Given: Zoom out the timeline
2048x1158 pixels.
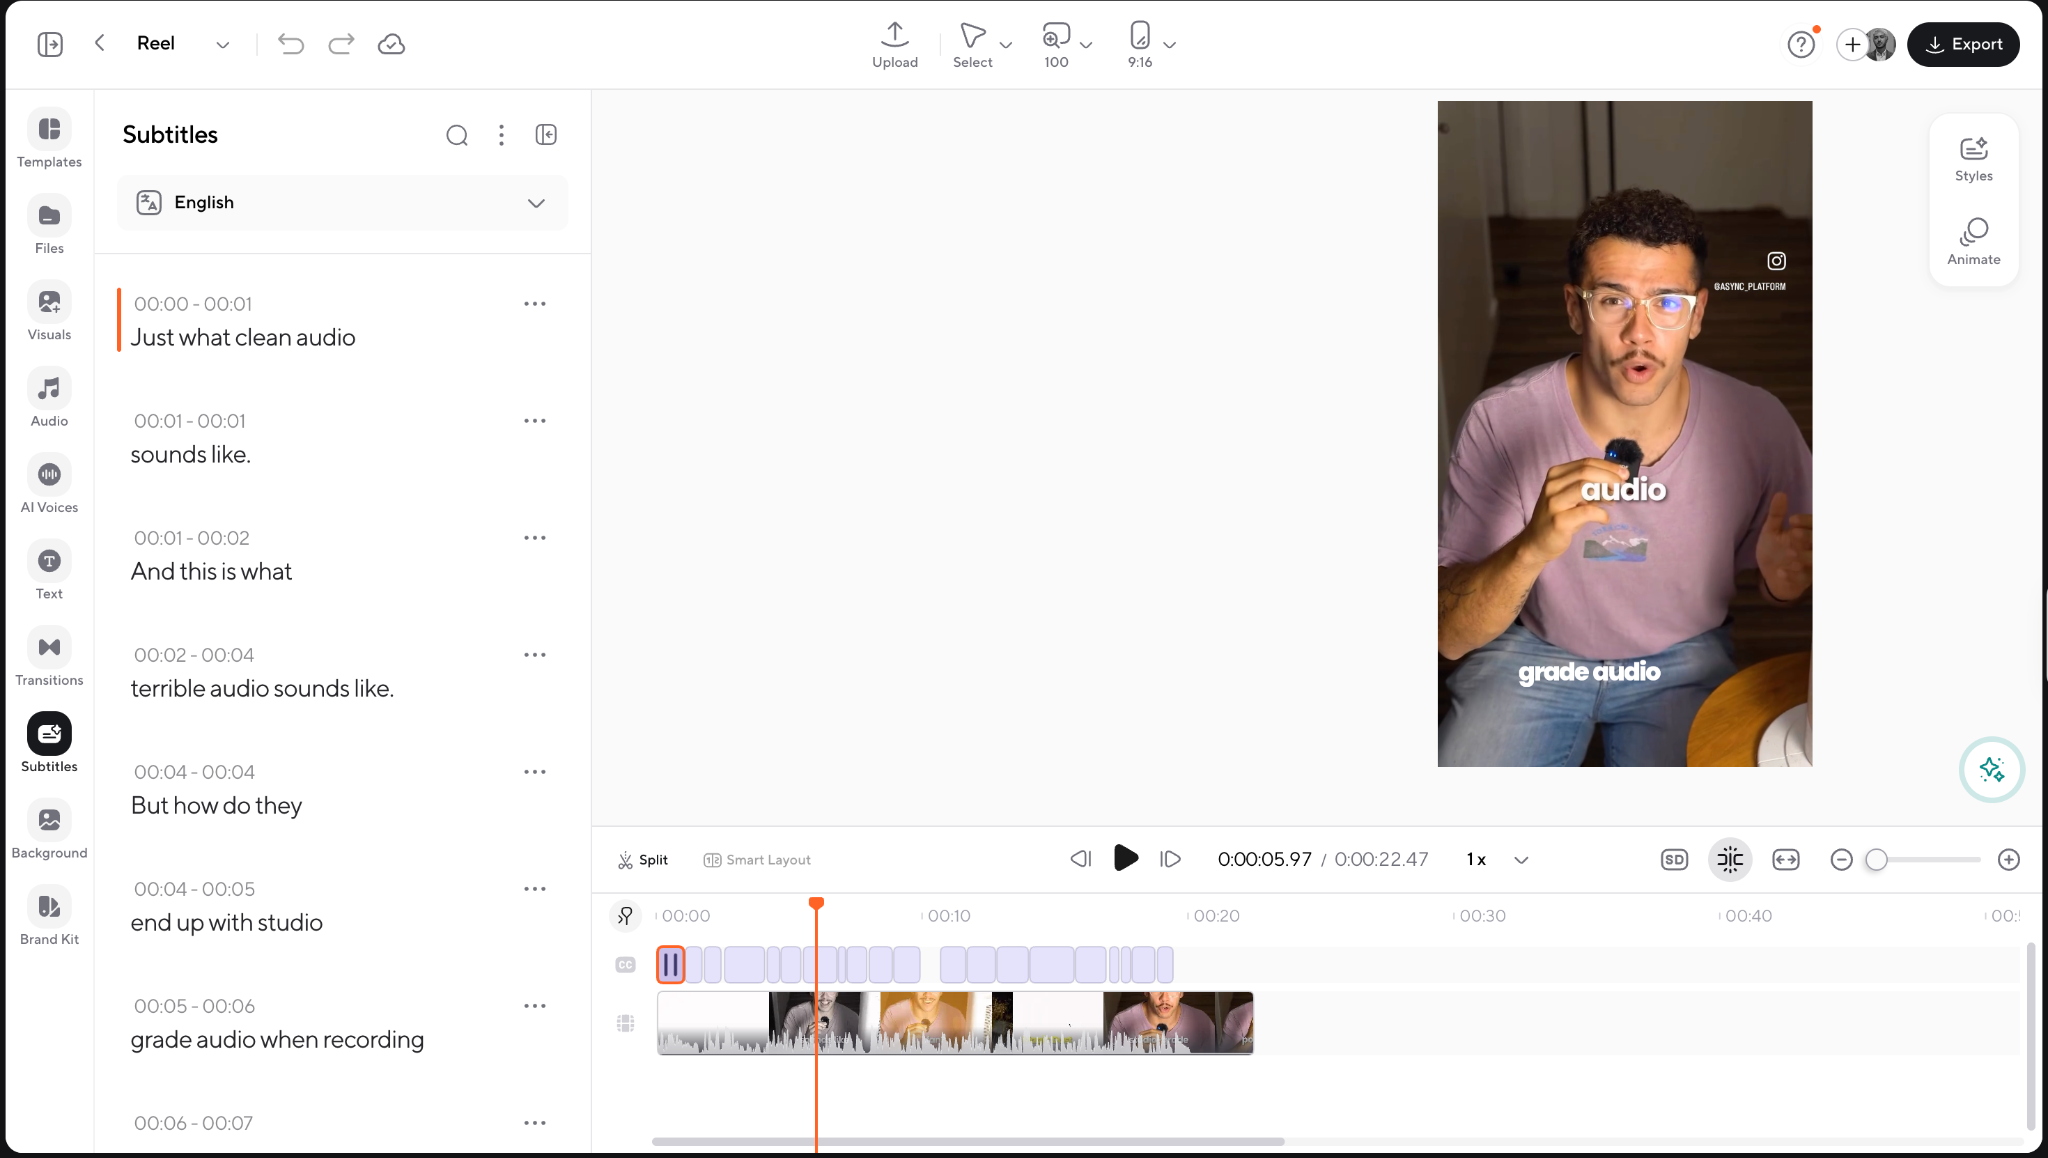Looking at the screenshot, I should point(1841,860).
